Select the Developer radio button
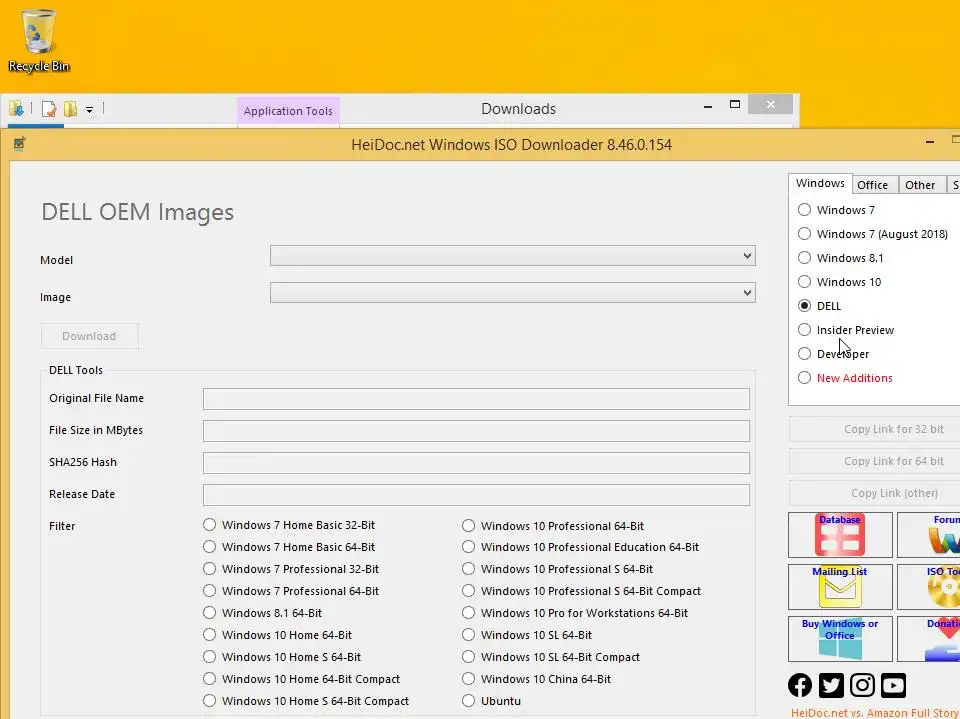Screen dimensions: 960x719 click(x=804, y=353)
